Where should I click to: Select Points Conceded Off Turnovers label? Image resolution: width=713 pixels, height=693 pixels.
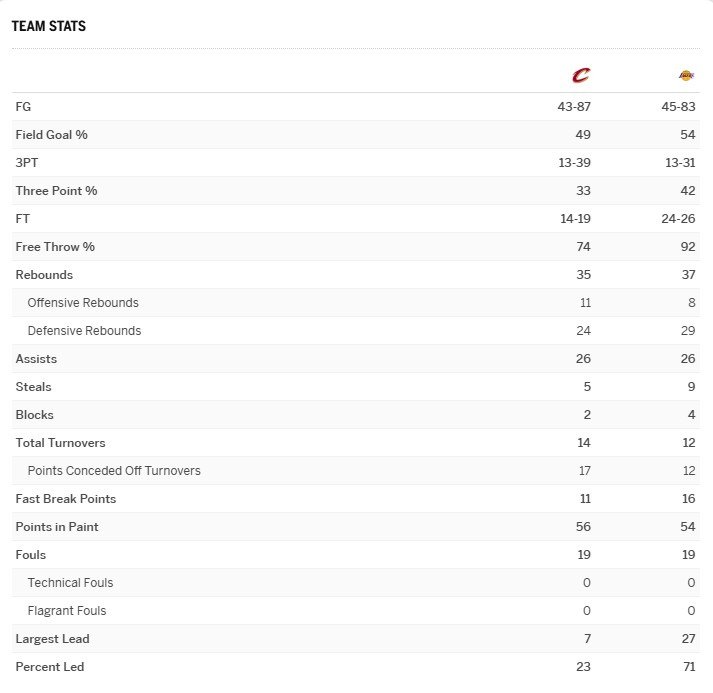tap(114, 471)
